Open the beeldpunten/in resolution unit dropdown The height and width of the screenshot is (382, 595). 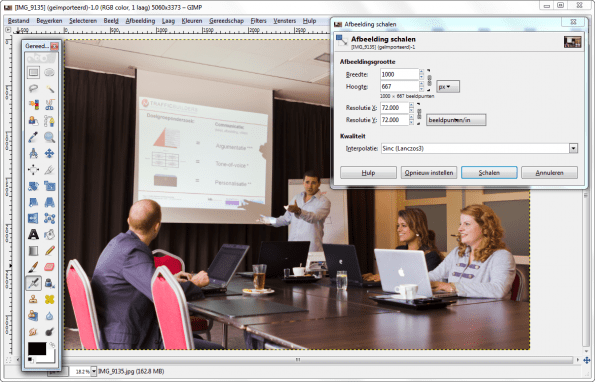[456, 120]
